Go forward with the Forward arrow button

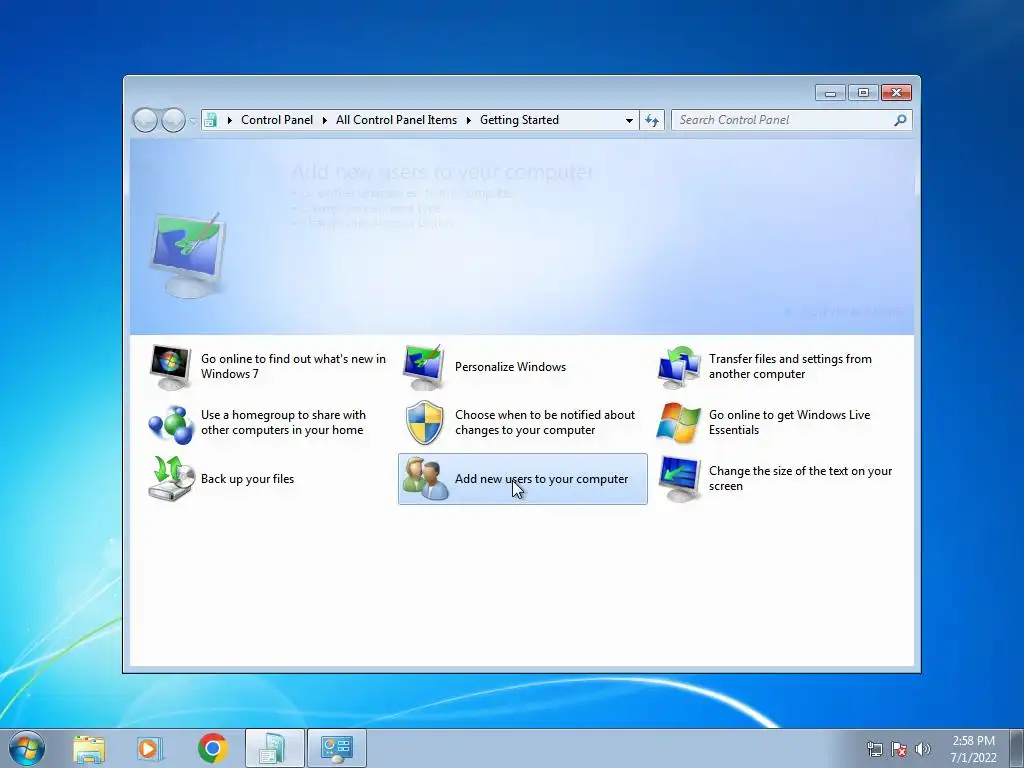click(173, 120)
